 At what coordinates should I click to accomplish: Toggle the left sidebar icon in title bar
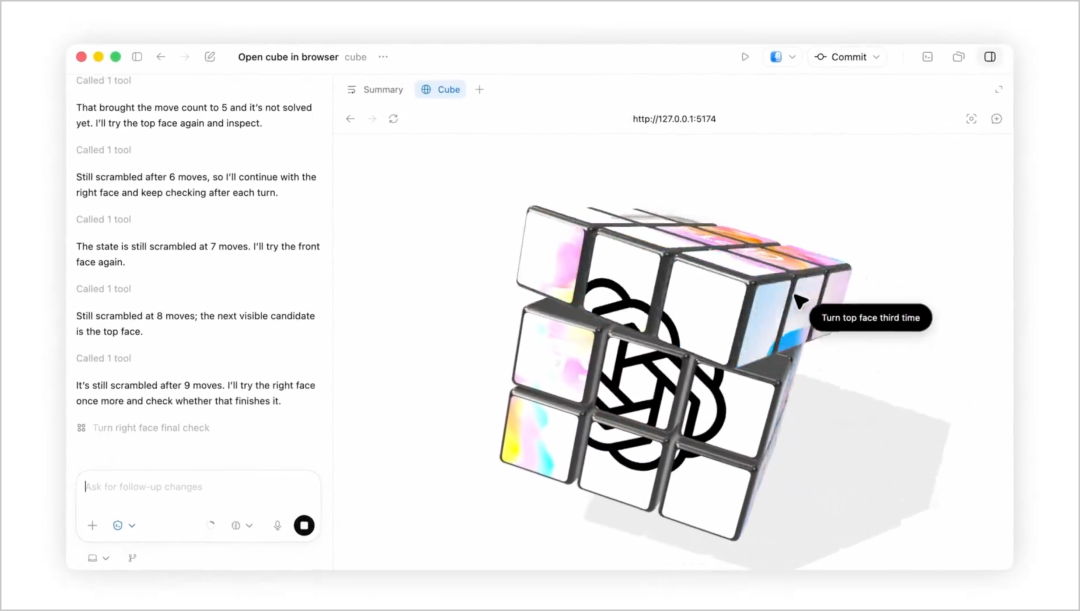tap(137, 57)
